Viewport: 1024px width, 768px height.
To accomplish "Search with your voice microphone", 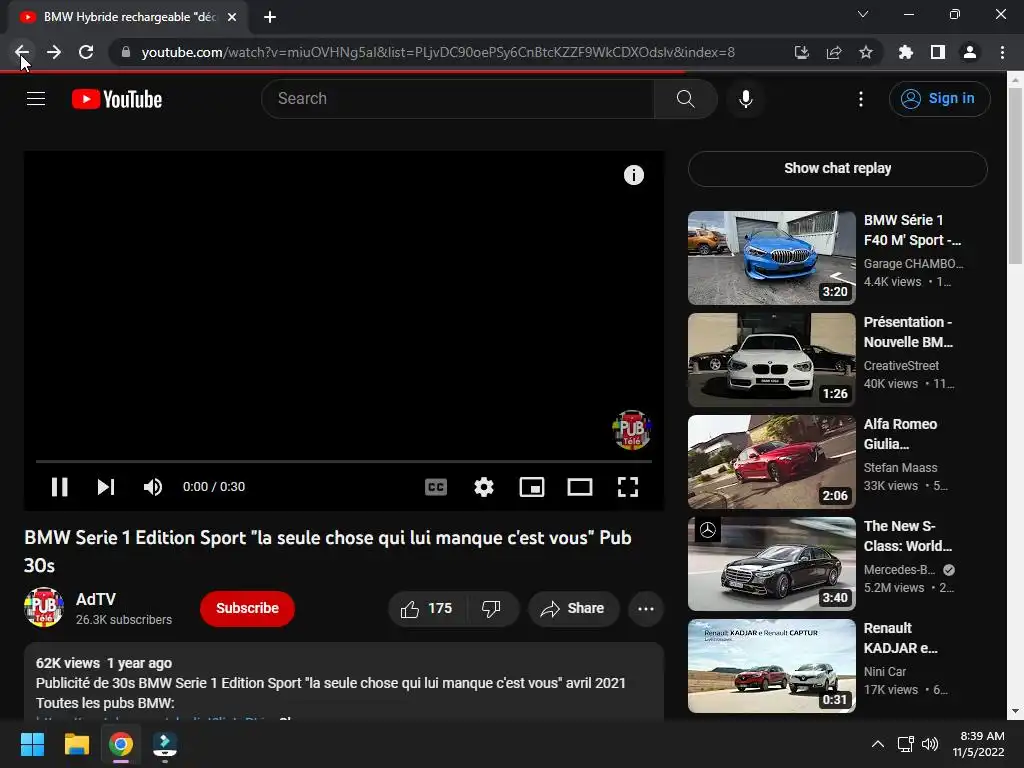I will point(746,99).
